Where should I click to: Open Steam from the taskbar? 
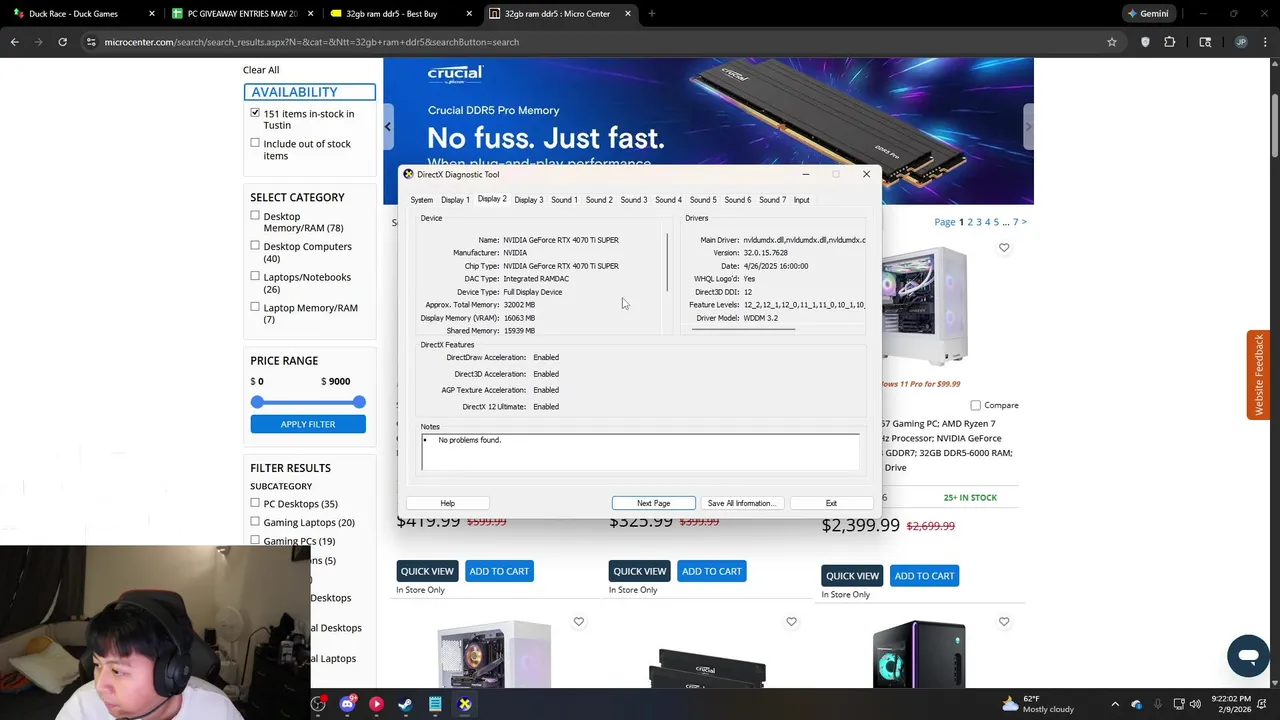(406, 704)
